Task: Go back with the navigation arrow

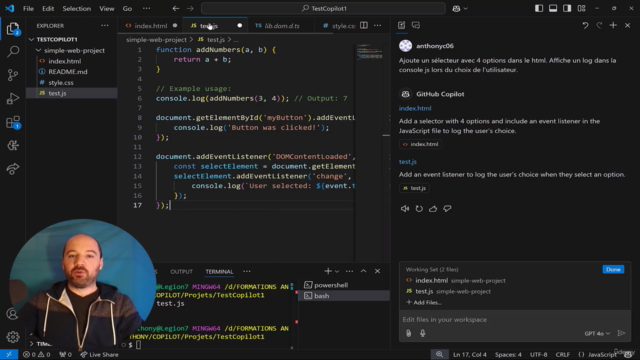Action: click(x=176, y=9)
